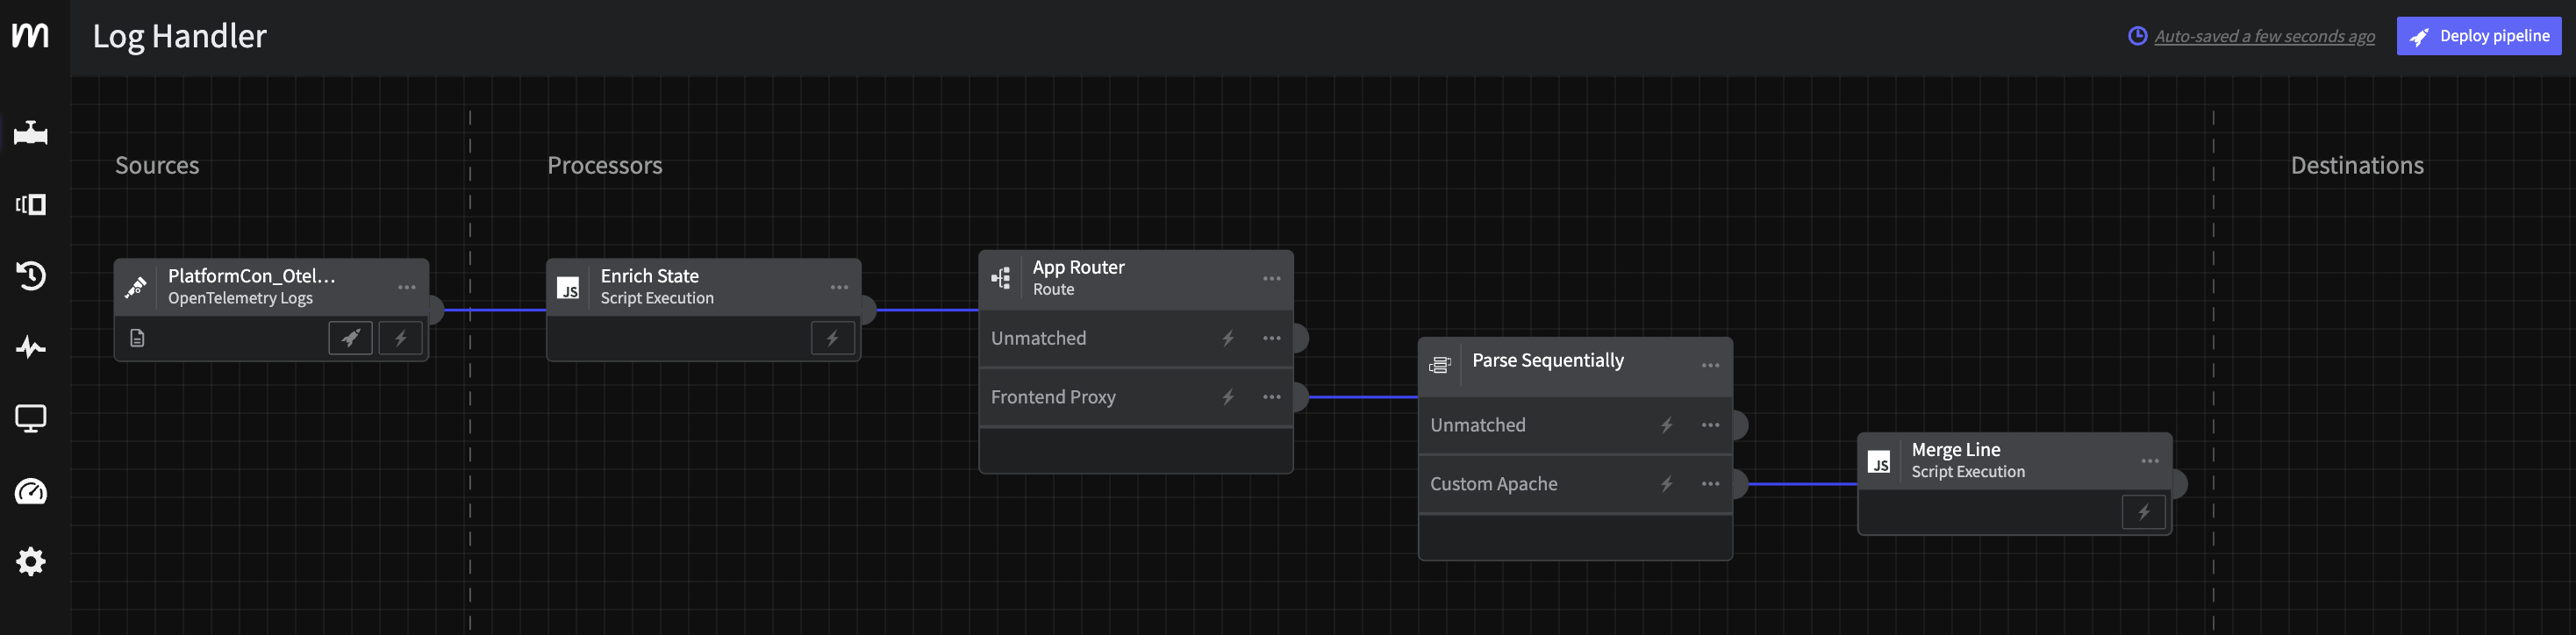The height and width of the screenshot is (635, 2576).
Task: Open PlatformCon_Otel node options menu
Action: pos(406,287)
